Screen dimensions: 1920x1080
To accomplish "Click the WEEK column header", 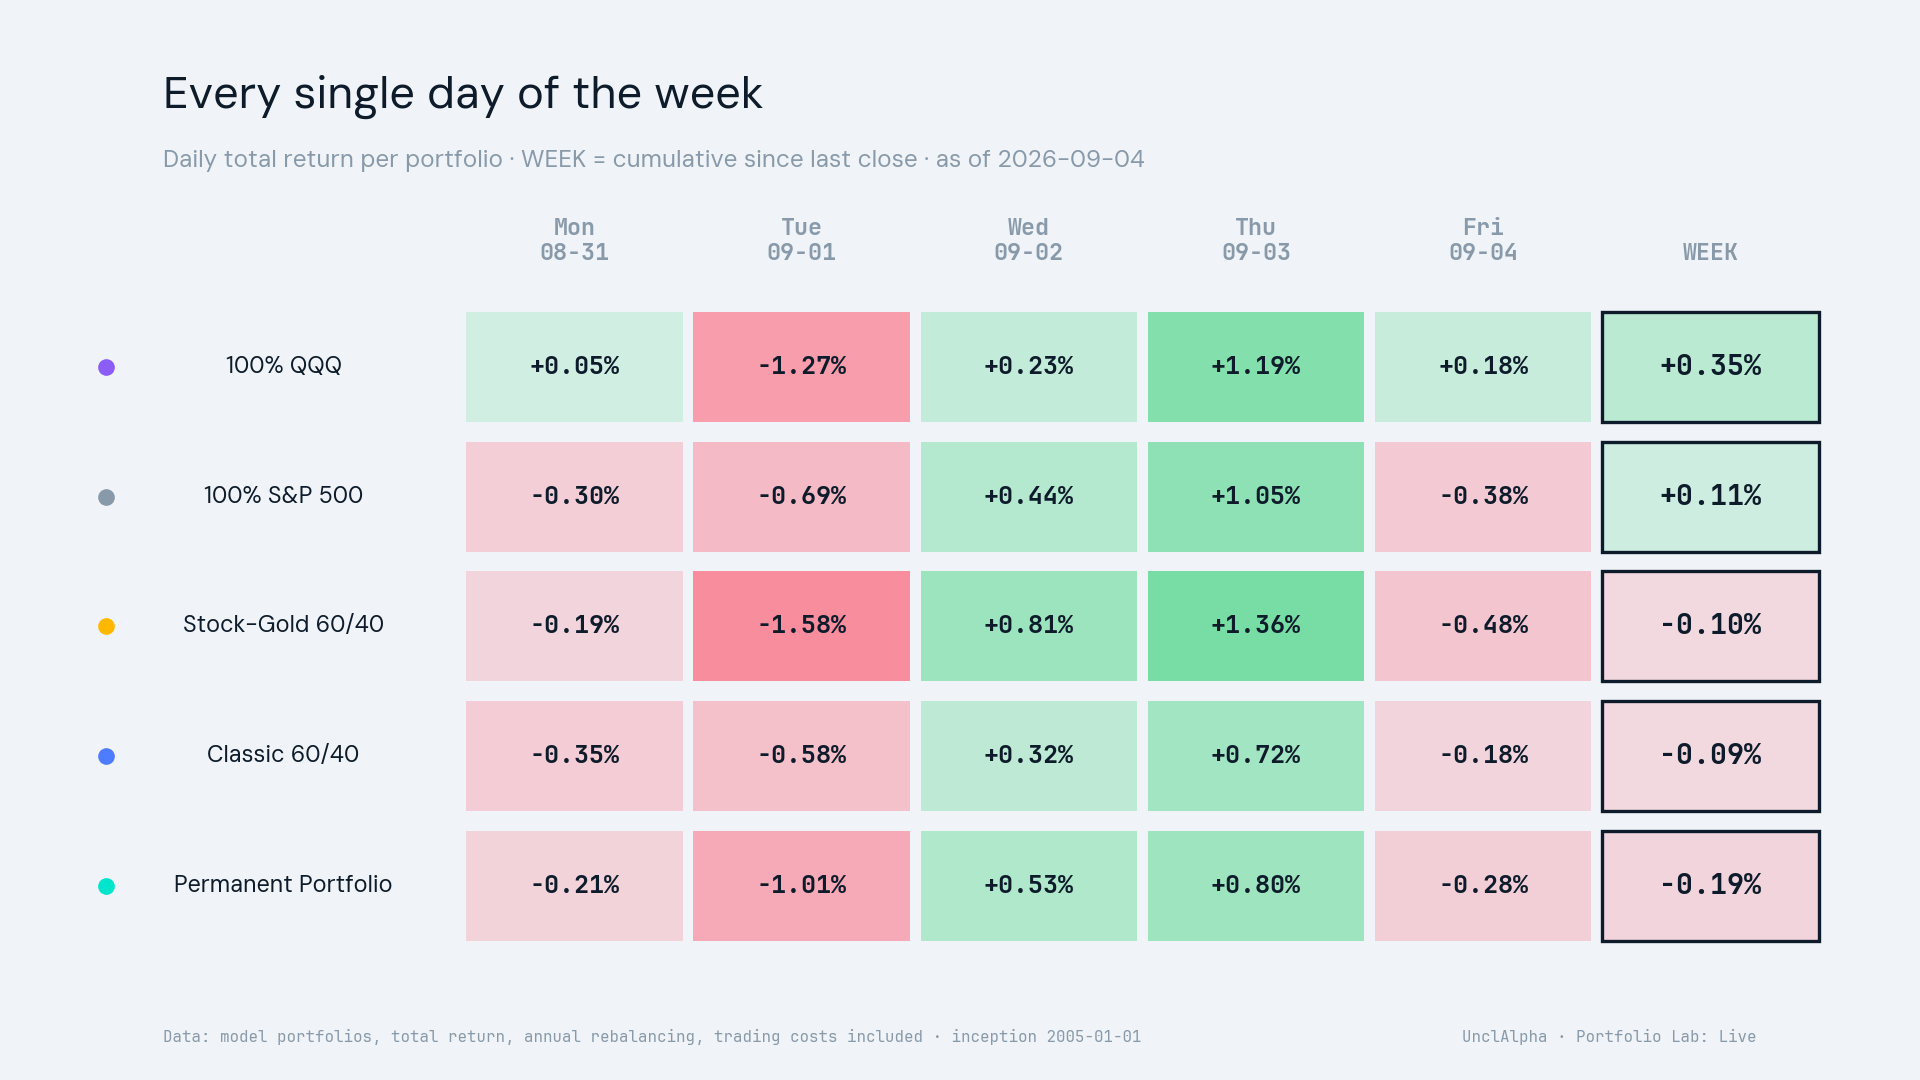I will [1710, 252].
